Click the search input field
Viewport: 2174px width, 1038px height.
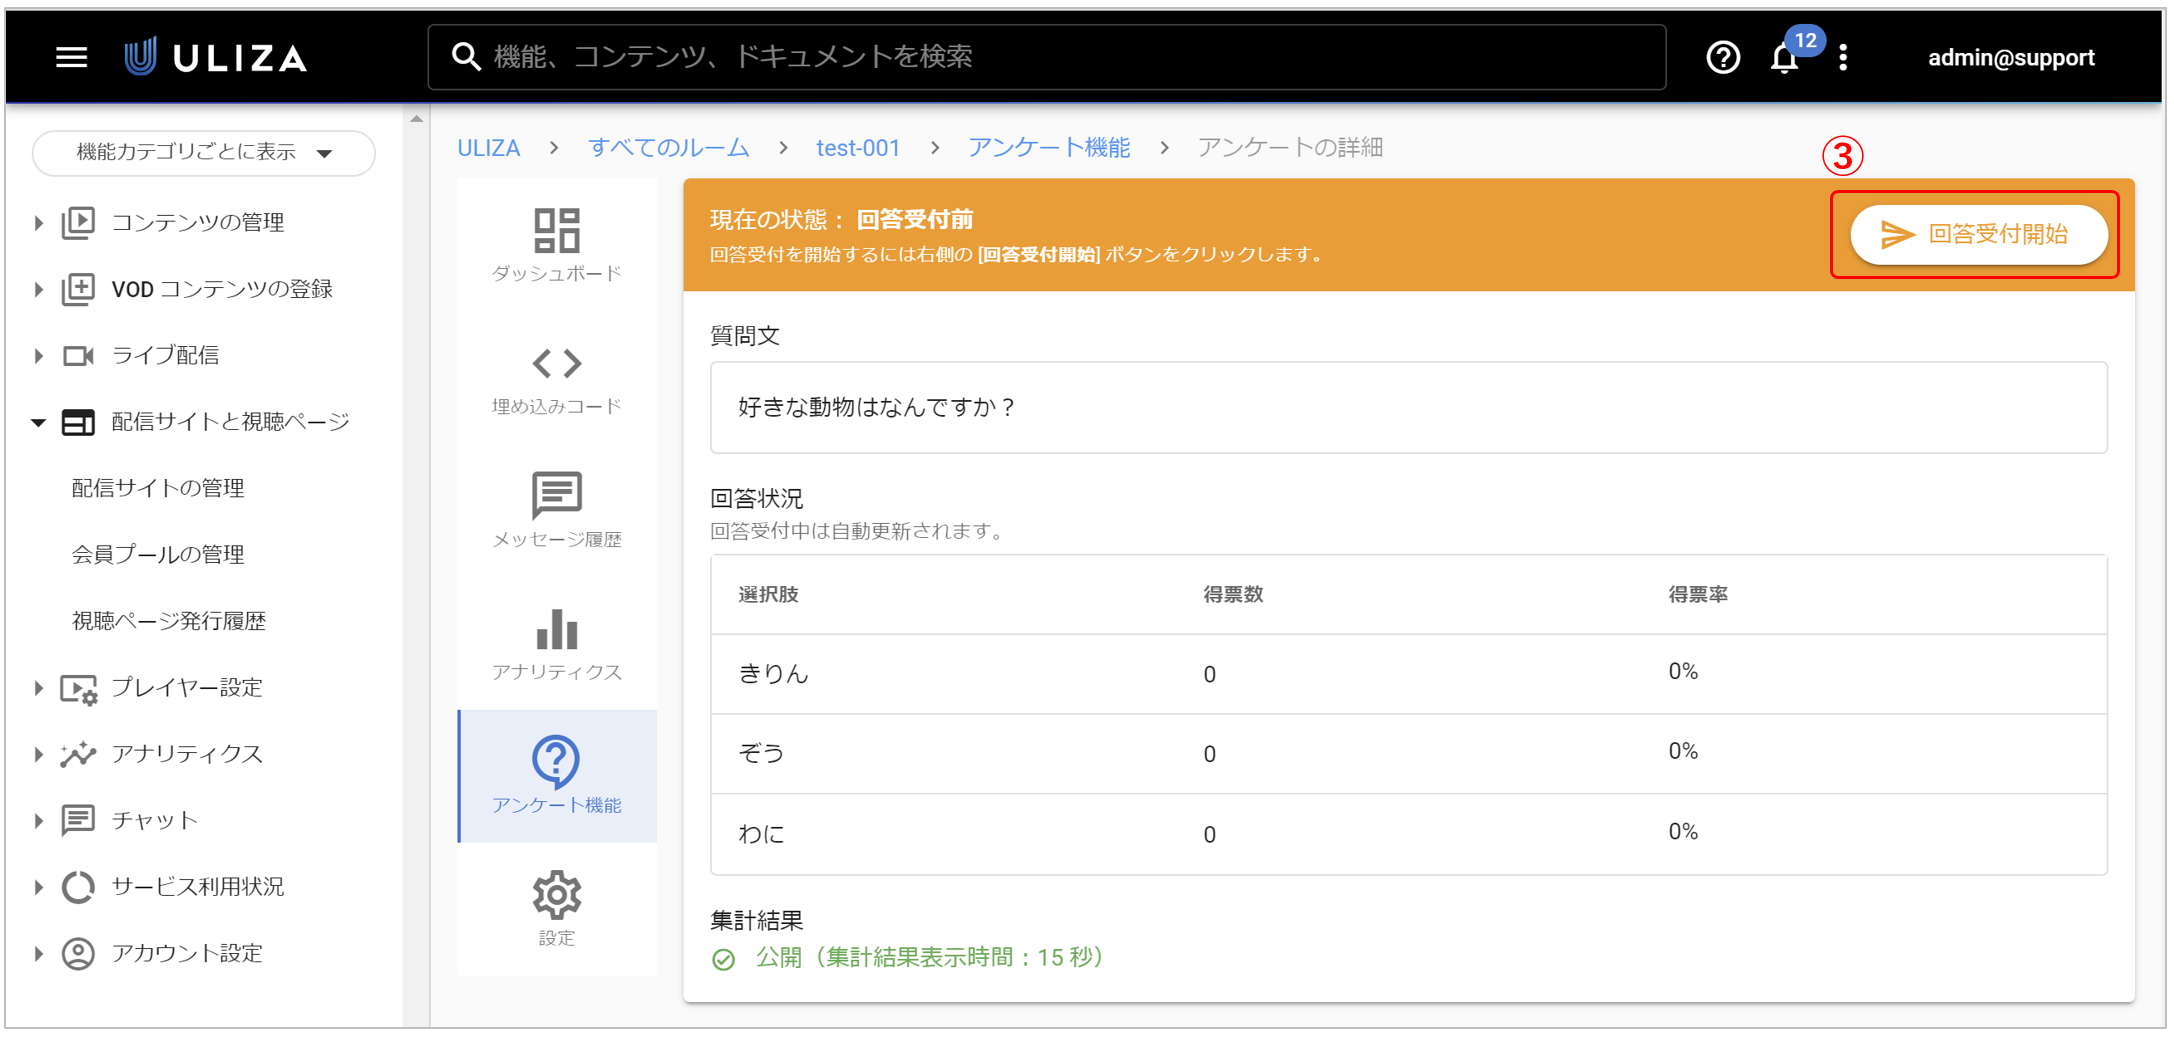pos(1047,57)
